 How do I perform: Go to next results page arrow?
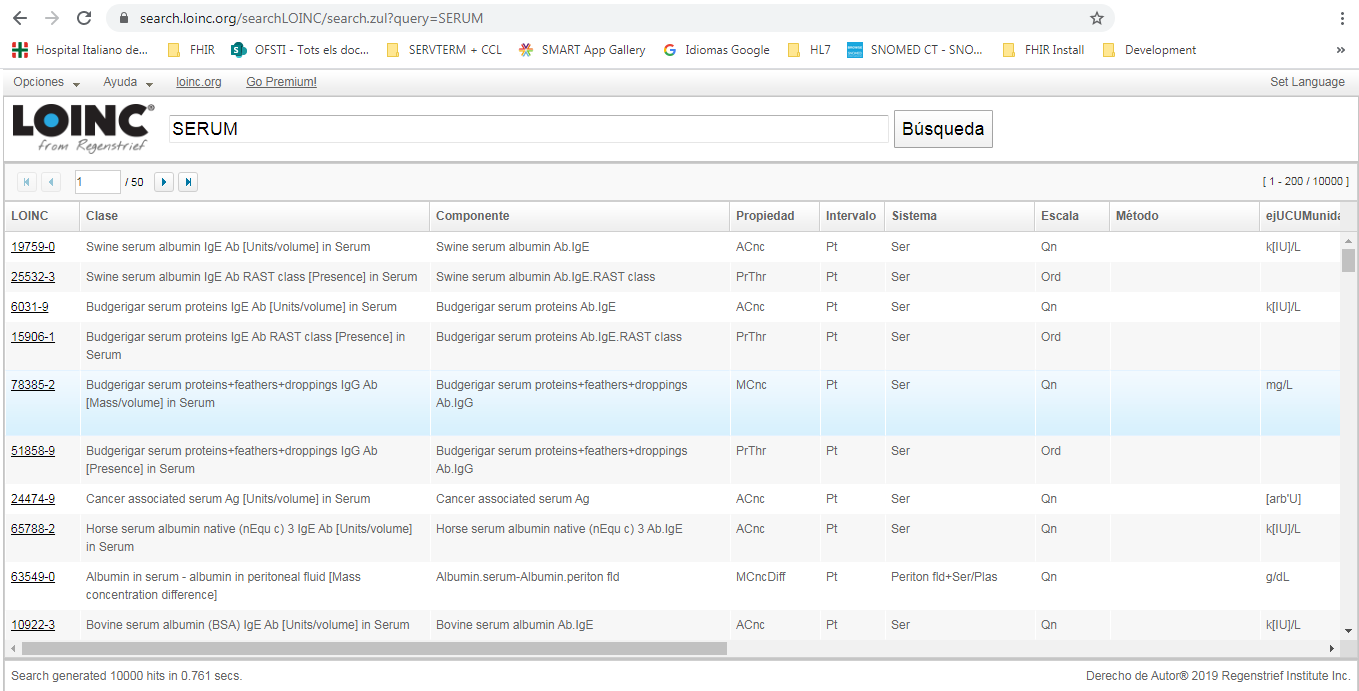[x=163, y=182]
